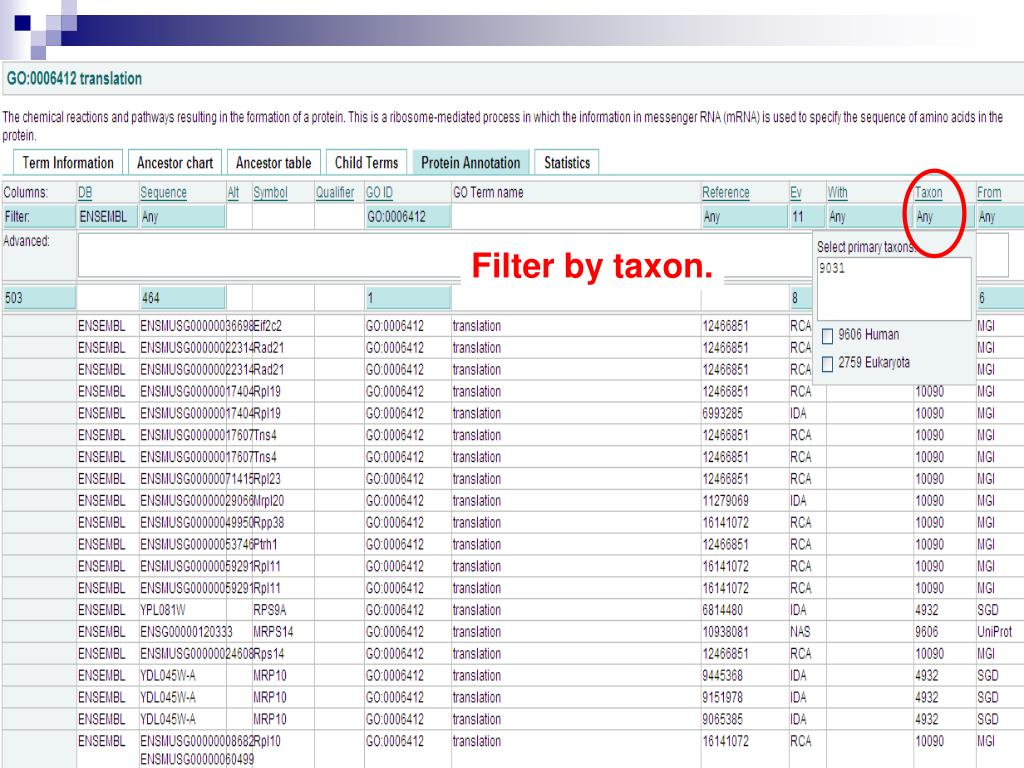The image size is (1024, 768).
Task: Open the Taxon filter set to Any
Action: pos(944,217)
